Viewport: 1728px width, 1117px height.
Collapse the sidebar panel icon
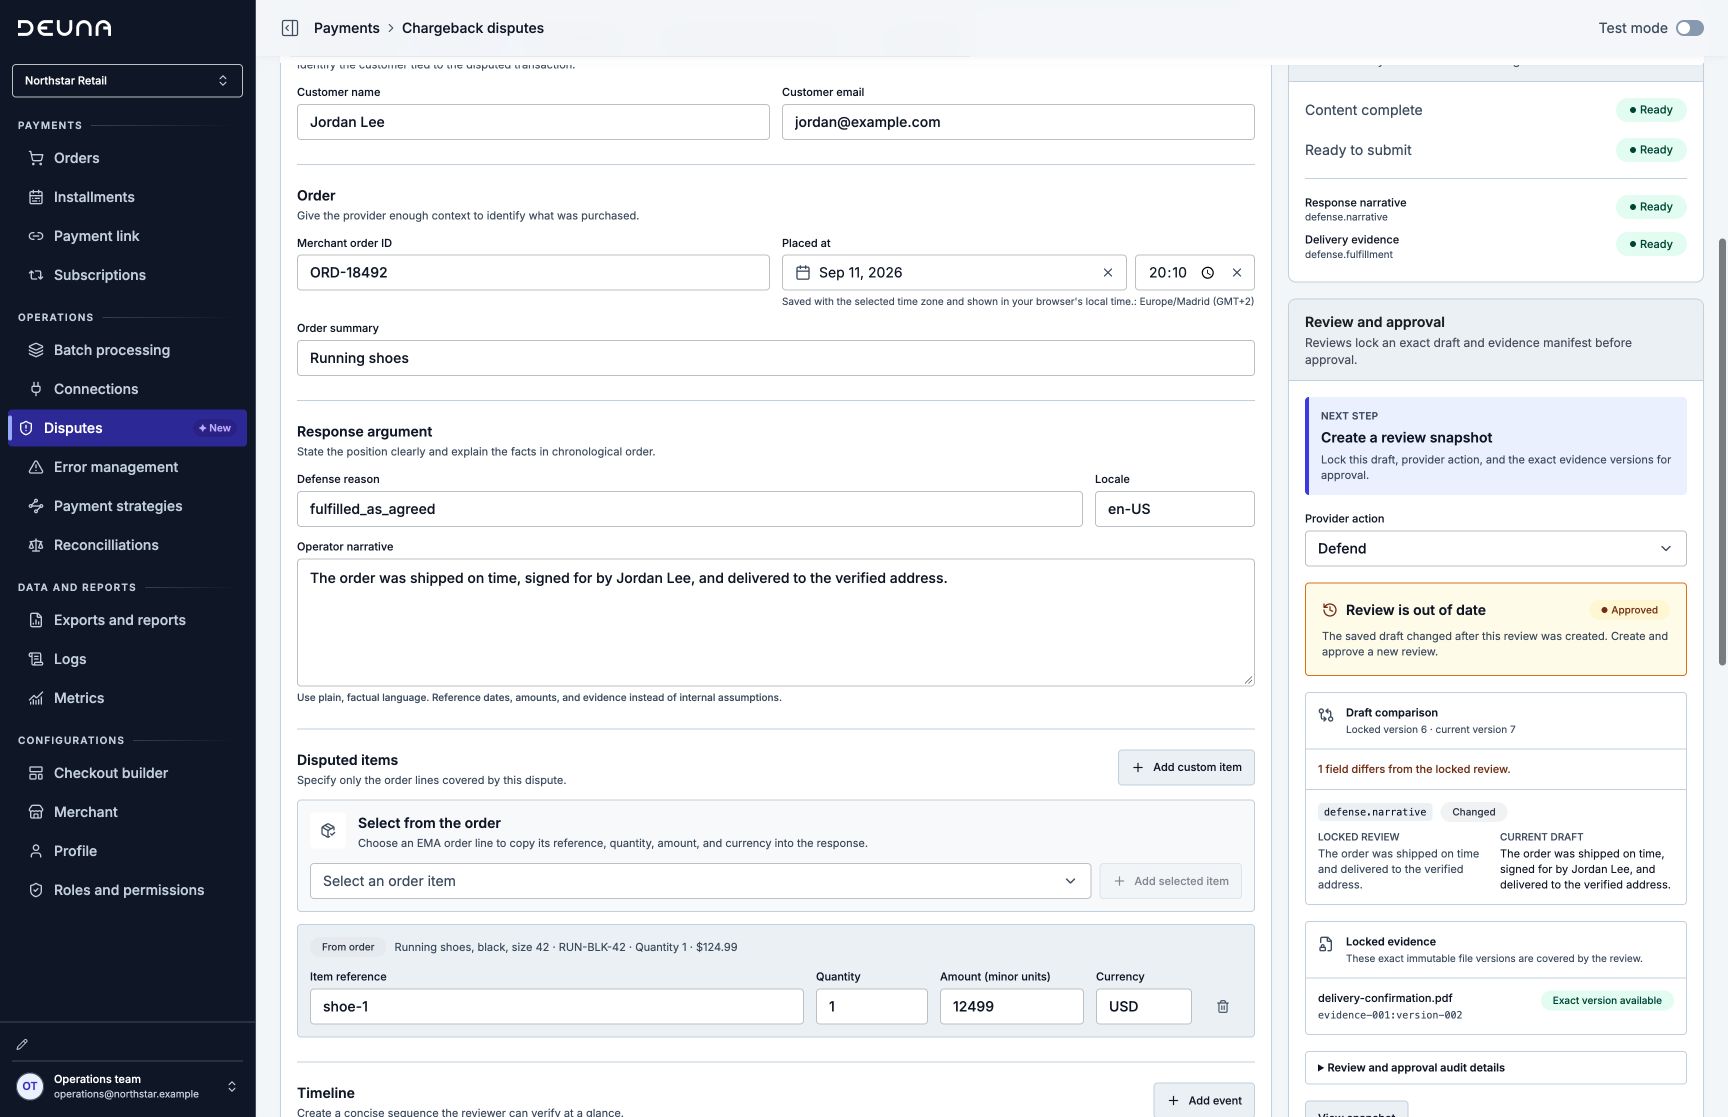(x=290, y=28)
